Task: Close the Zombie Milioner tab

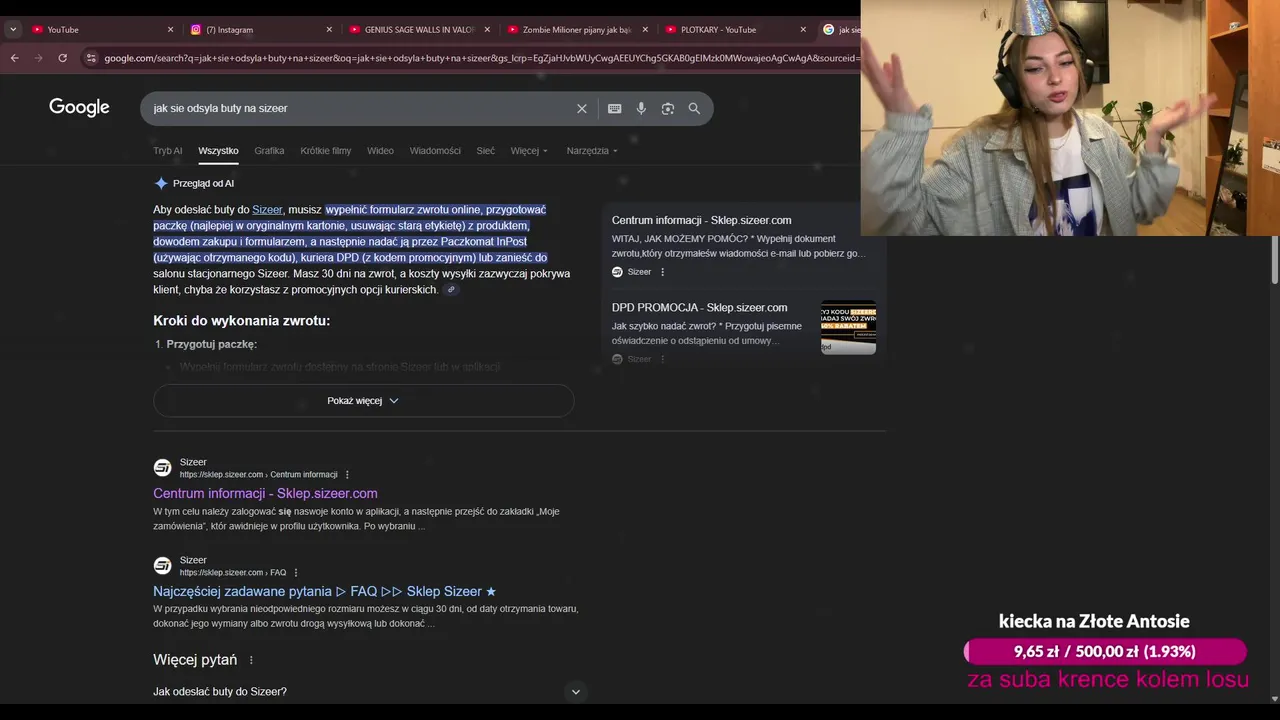Action: (645, 29)
